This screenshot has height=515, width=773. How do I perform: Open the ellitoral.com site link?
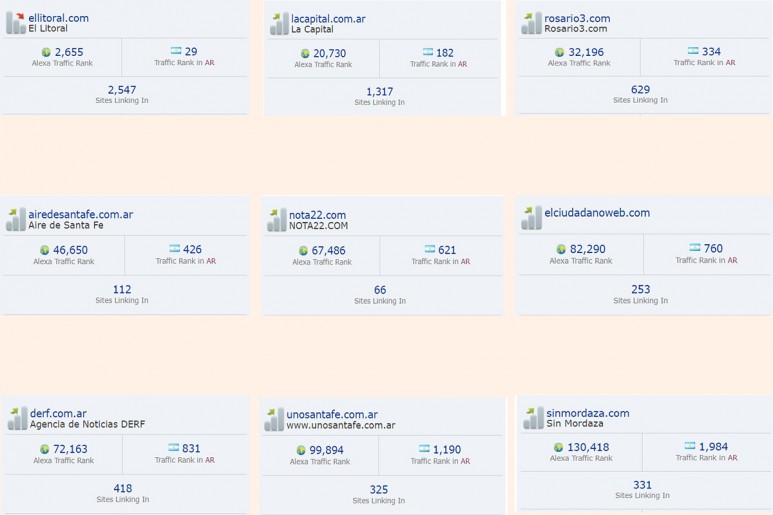coord(59,18)
